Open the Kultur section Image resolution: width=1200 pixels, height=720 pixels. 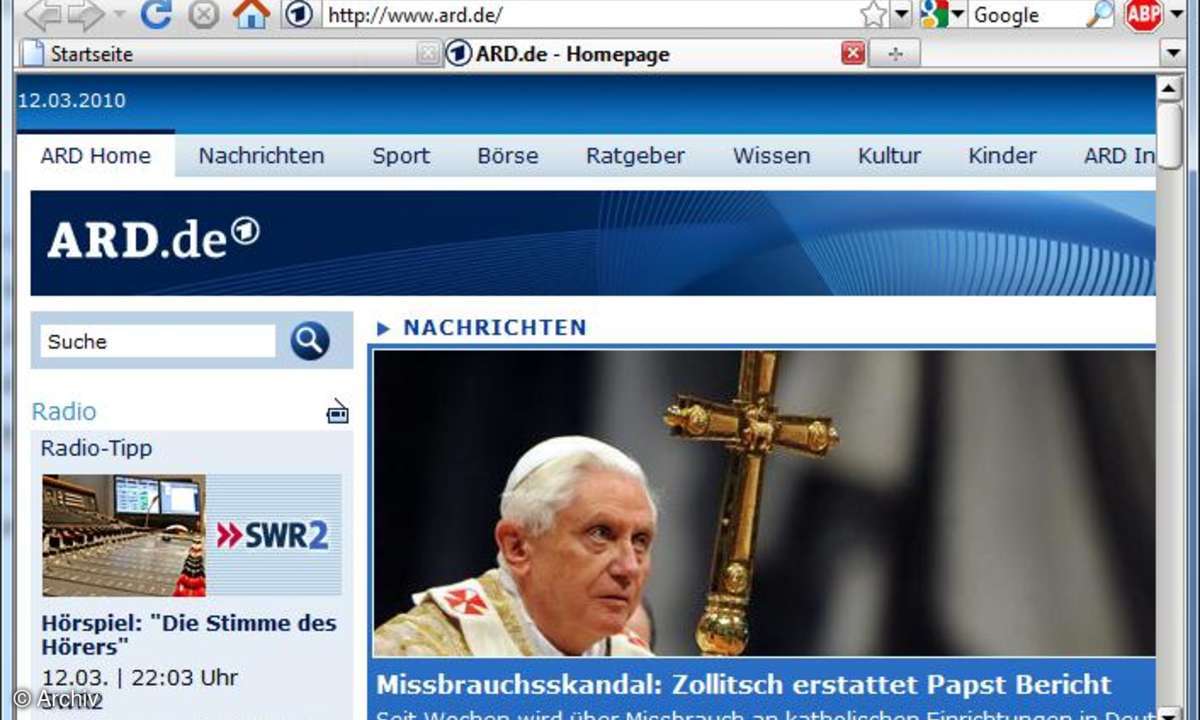(x=889, y=156)
